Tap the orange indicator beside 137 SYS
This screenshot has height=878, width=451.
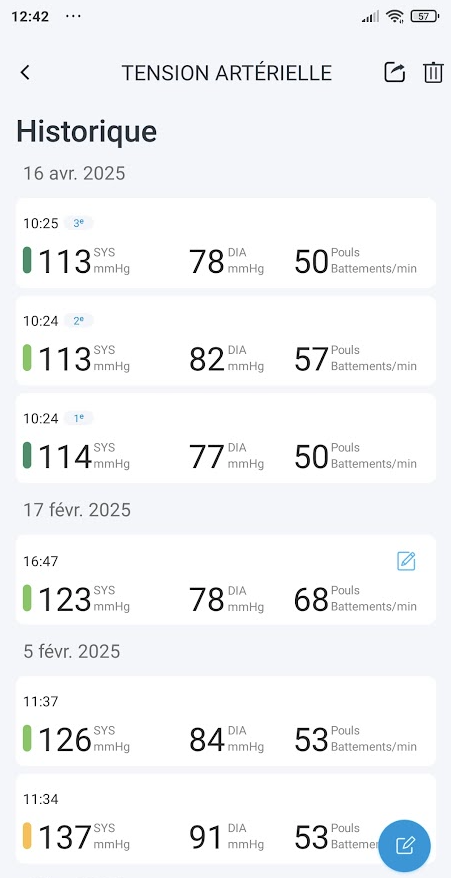(x=27, y=835)
